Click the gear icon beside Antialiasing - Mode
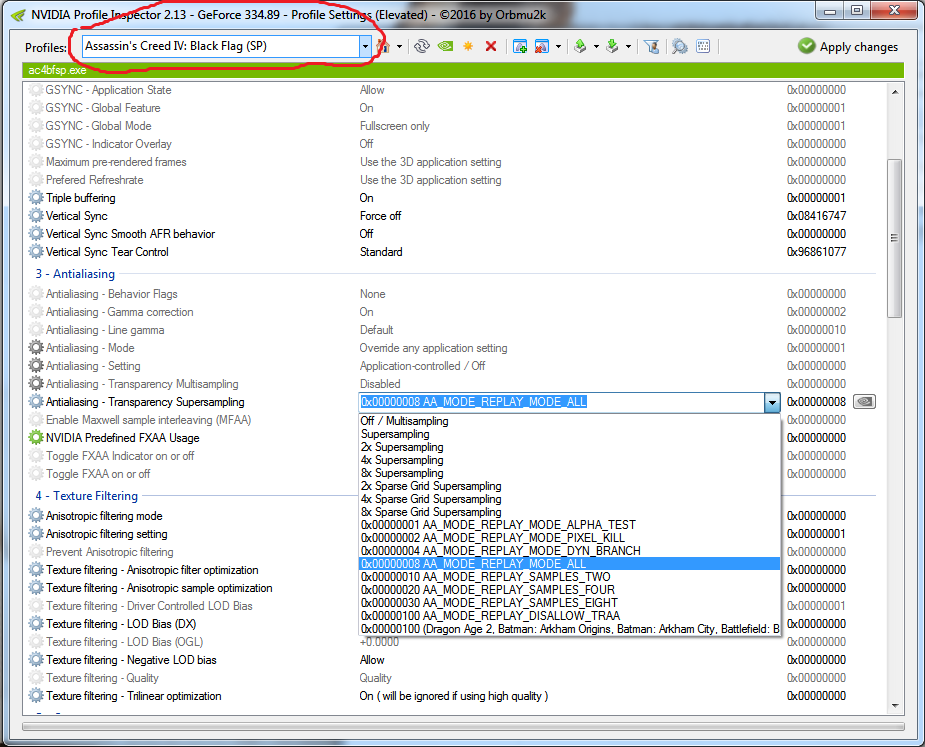Viewport: 925px width, 747px height. coord(36,348)
